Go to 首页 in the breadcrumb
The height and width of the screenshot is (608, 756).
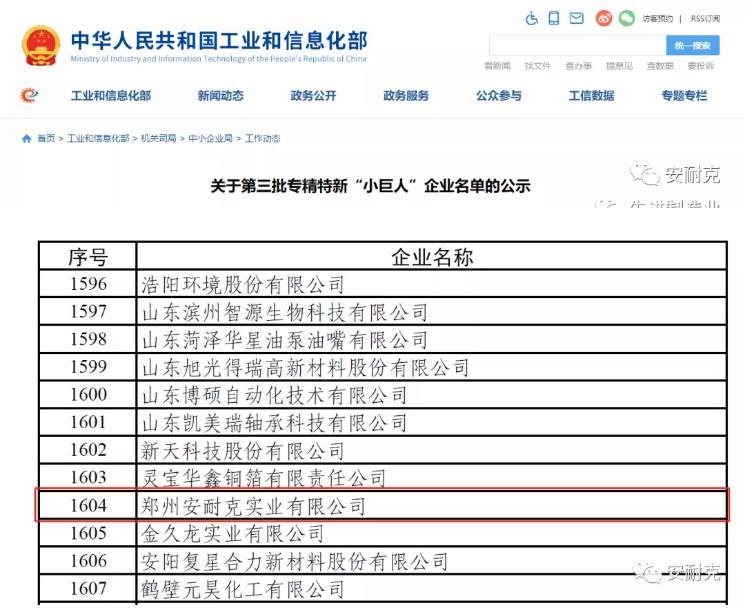coord(46,139)
